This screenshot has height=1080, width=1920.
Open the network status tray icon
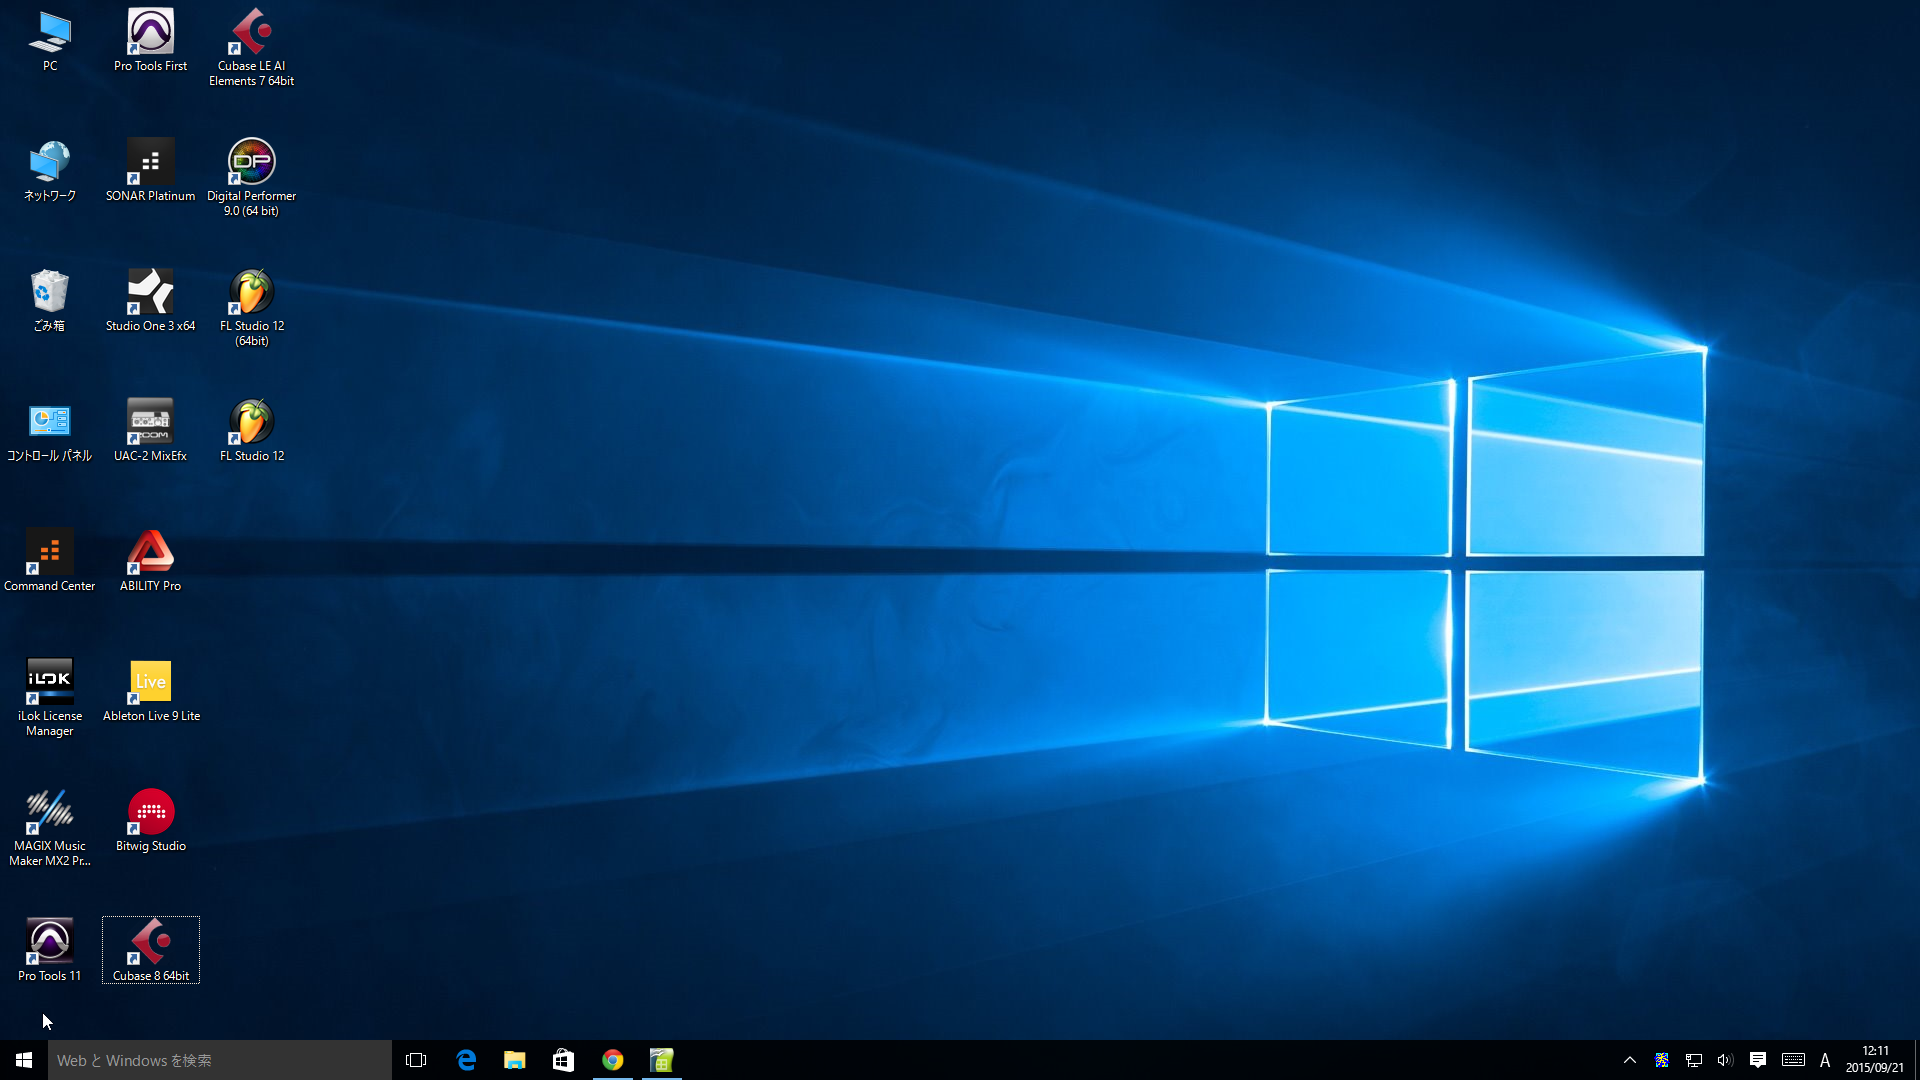pos(1694,1060)
